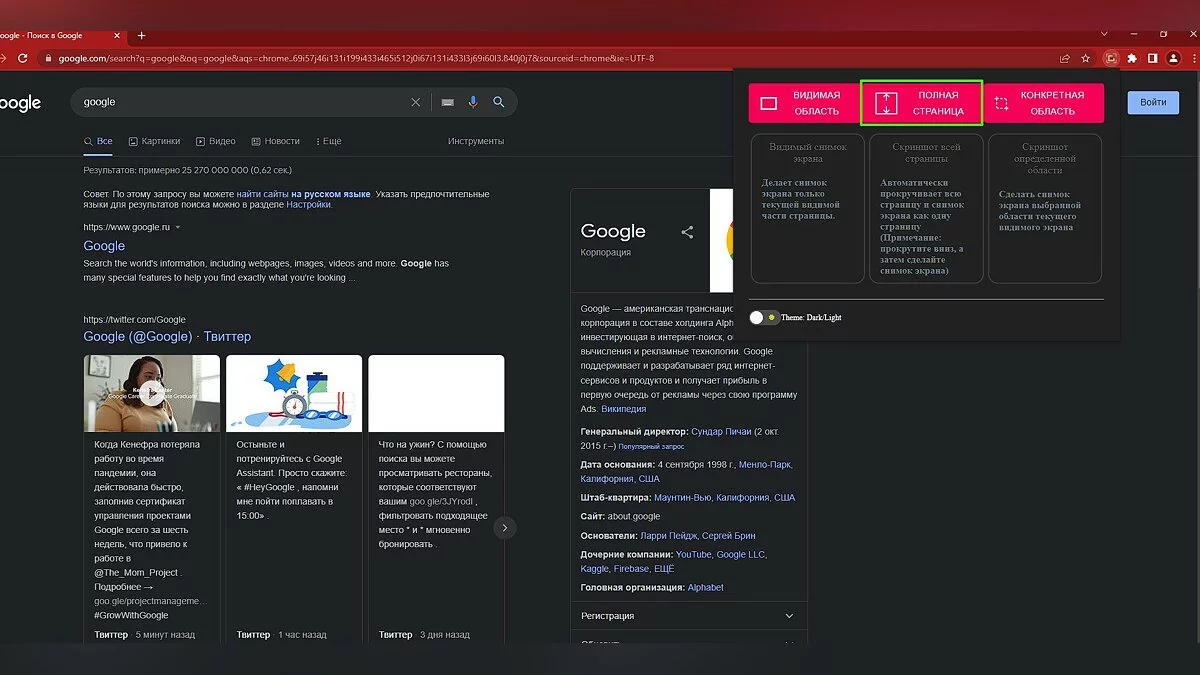
Task: Toggle the Dark/Light theme switch
Action: (764, 317)
